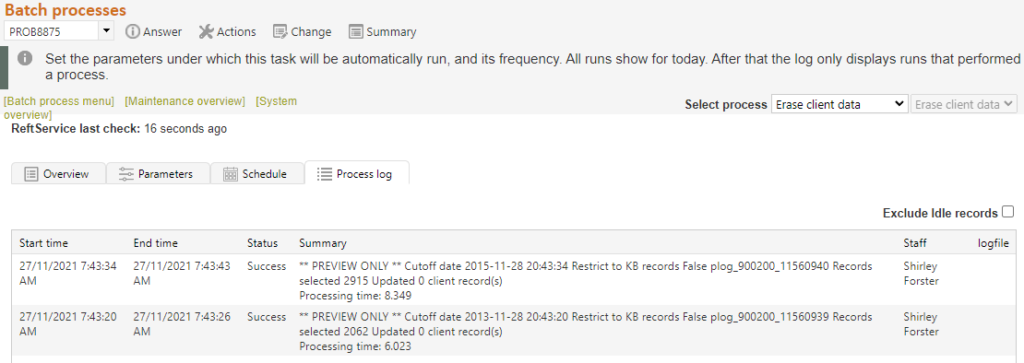Click the grey information circle icon
1024x363 pixels.
[25, 58]
